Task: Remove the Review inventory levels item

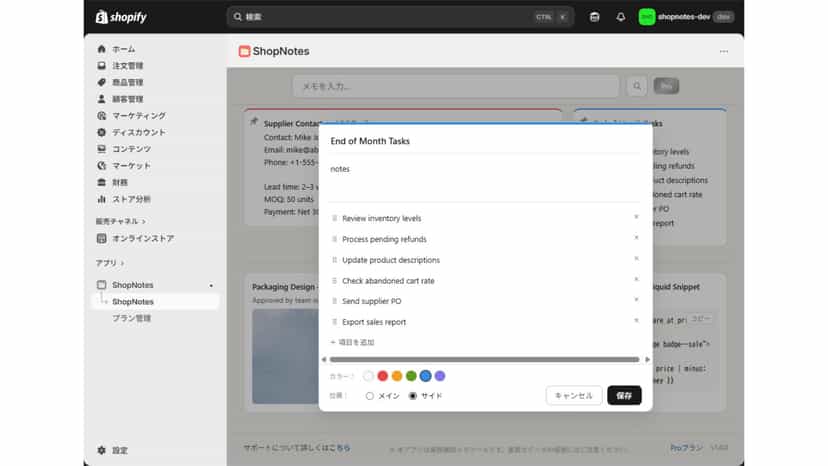Action: click(x=636, y=217)
